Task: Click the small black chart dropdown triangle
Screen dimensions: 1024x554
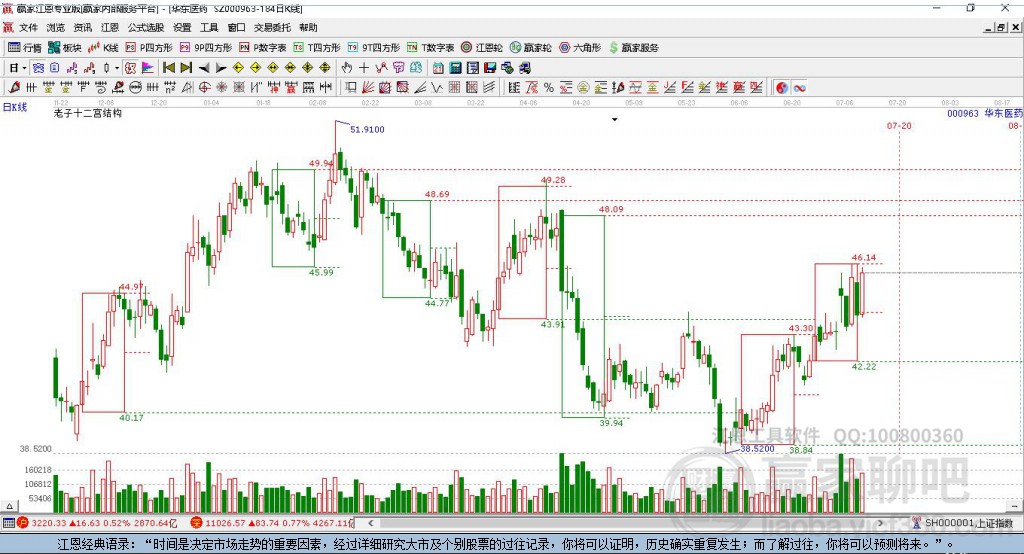Action: (615, 120)
